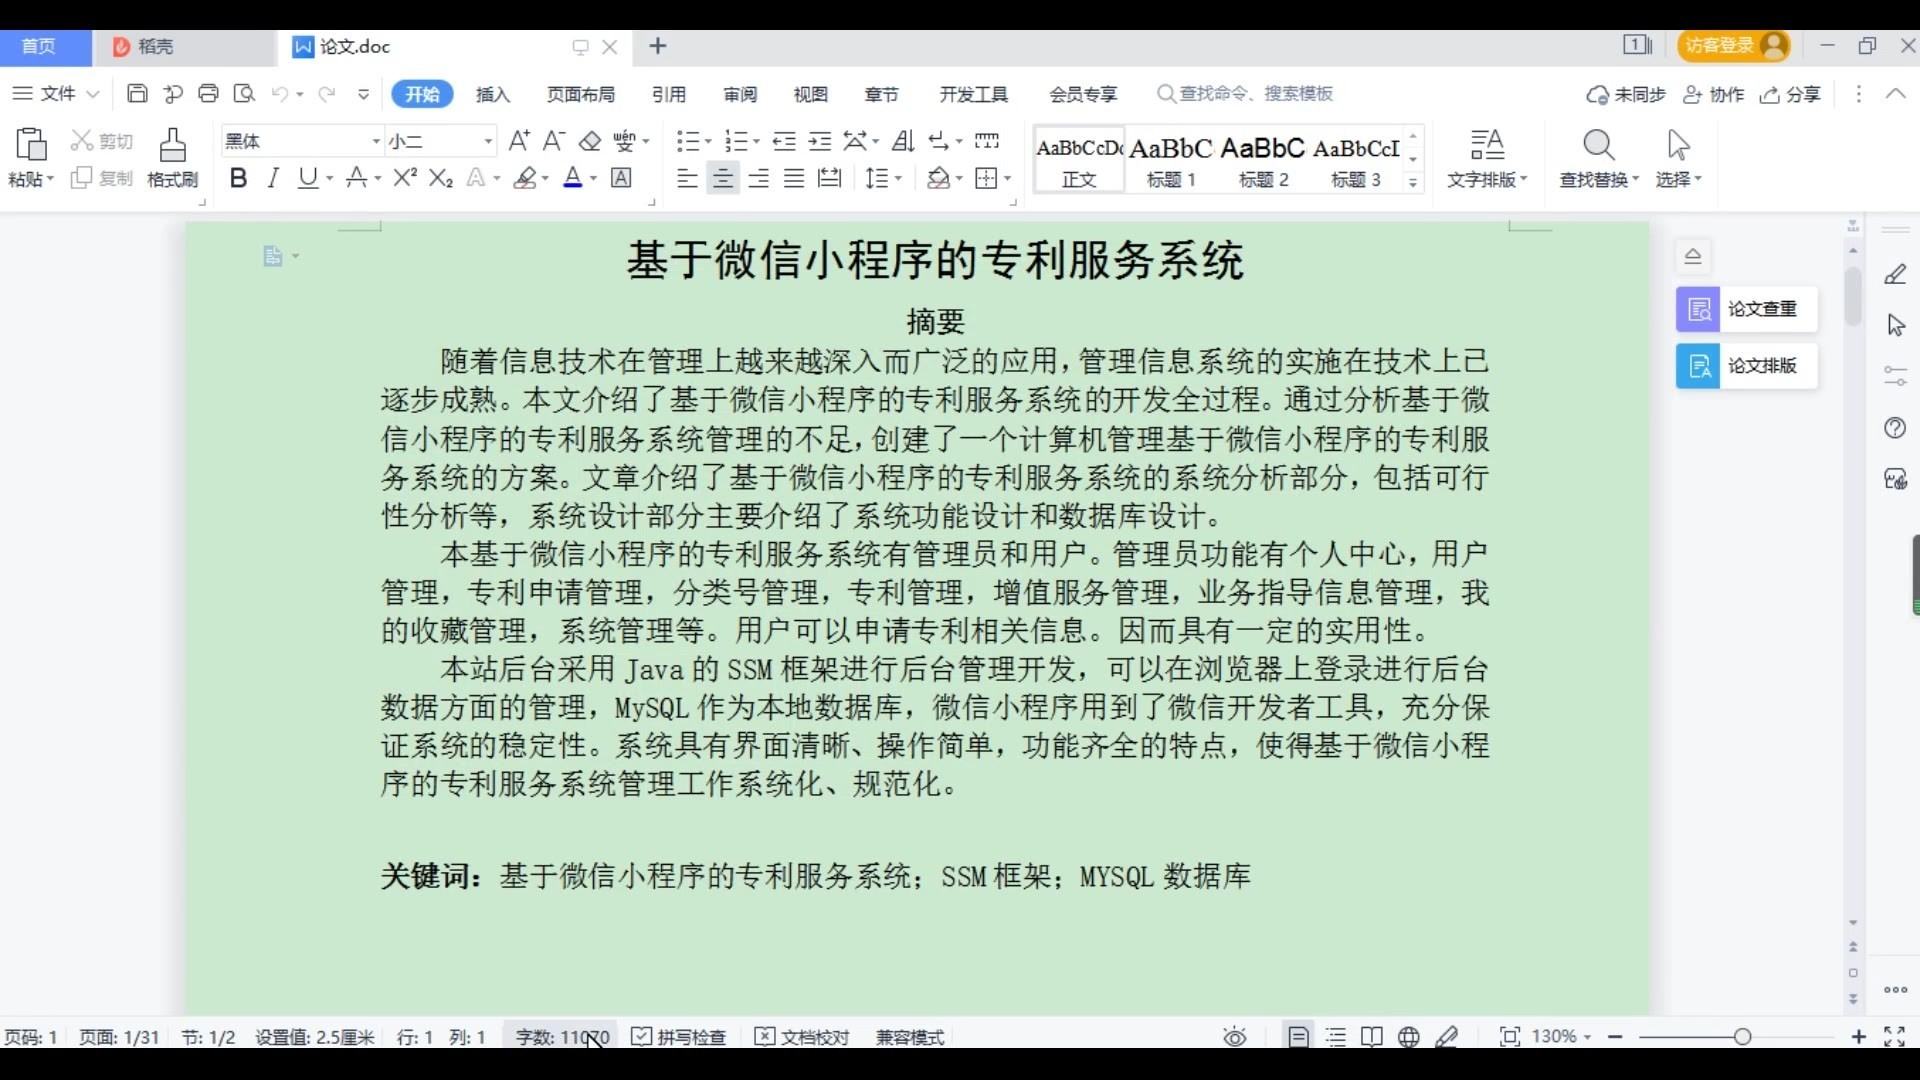Toggle italic formatting
1920x1080 pixels.
[x=273, y=178]
